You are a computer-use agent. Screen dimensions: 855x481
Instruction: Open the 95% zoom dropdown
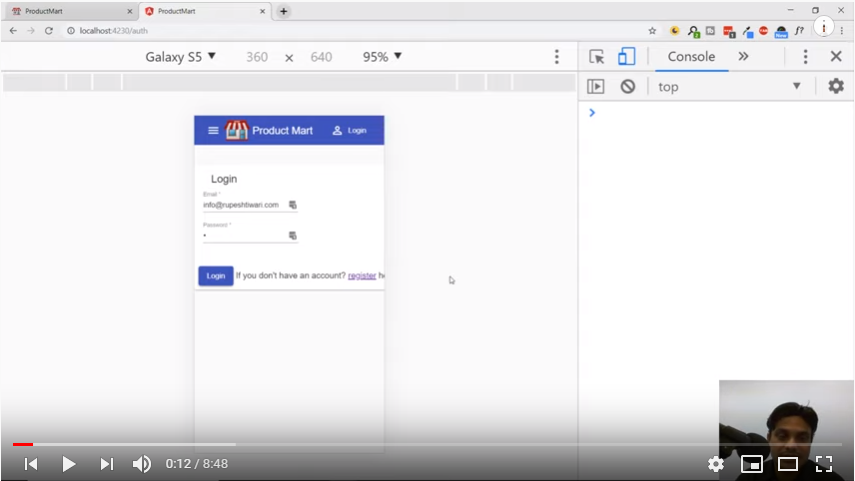click(382, 57)
